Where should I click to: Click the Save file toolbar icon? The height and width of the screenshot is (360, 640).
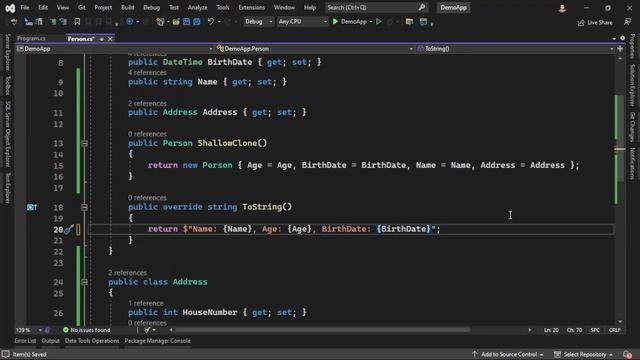point(187,22)
